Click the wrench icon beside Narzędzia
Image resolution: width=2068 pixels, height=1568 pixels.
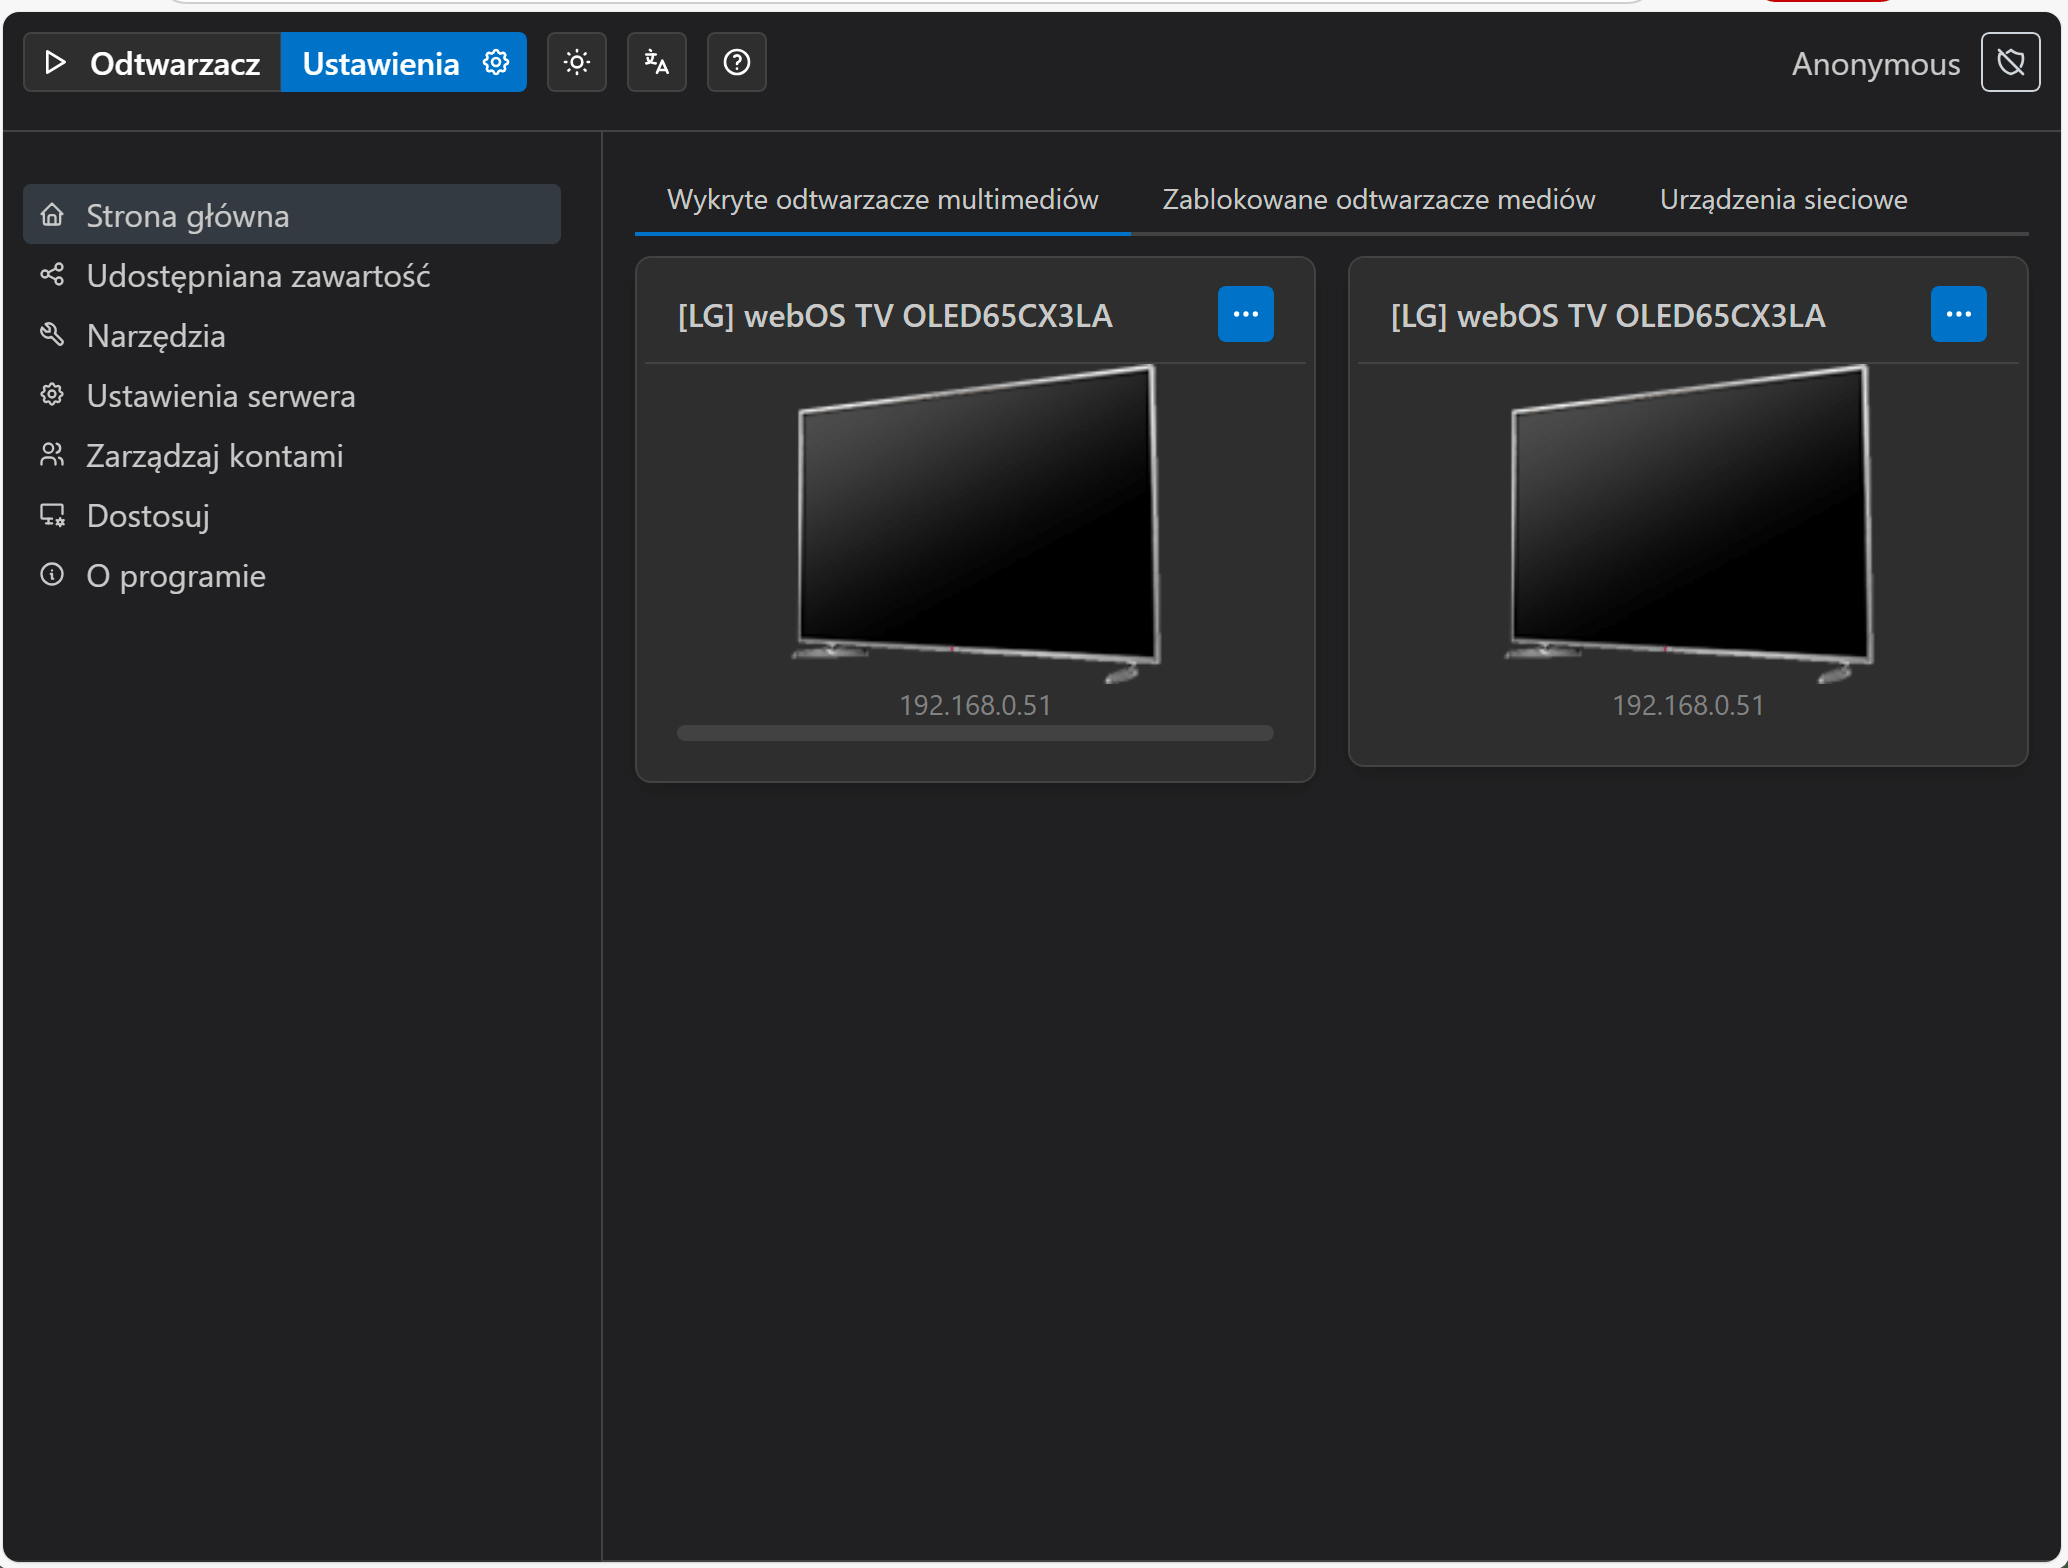click(x=52, y=334)
